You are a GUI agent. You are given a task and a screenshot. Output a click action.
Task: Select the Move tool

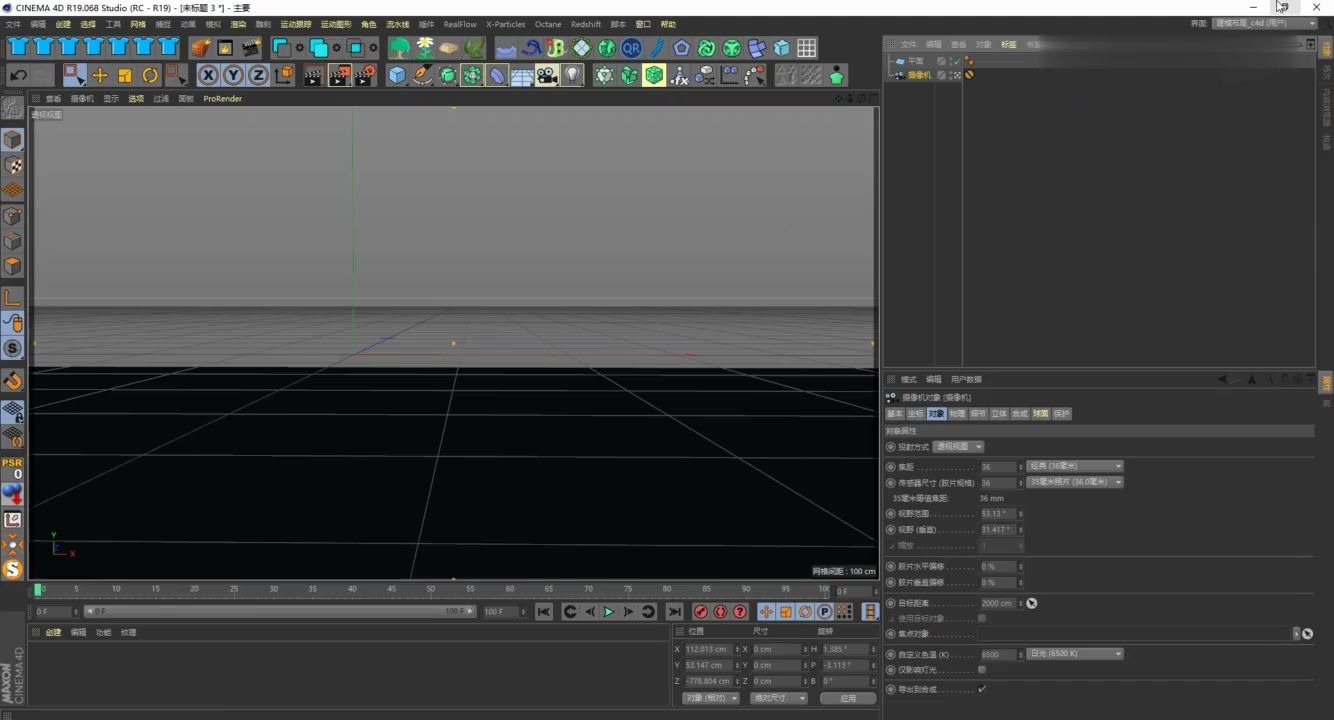(x=100, y=75)
